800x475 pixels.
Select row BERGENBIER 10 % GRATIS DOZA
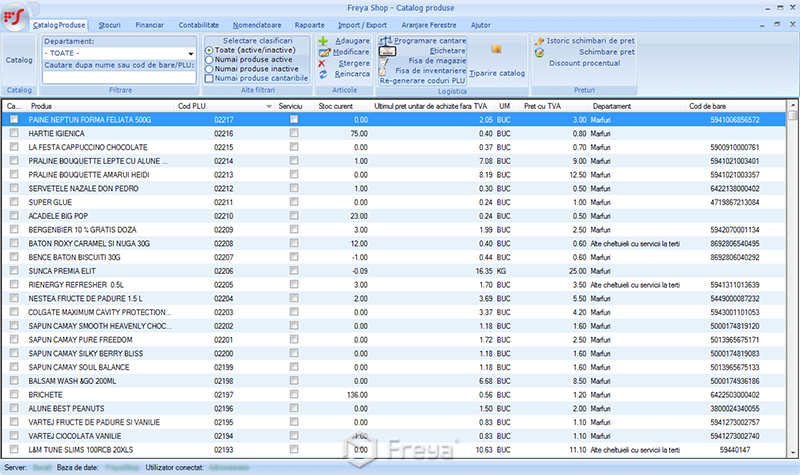tap(393, 230)
